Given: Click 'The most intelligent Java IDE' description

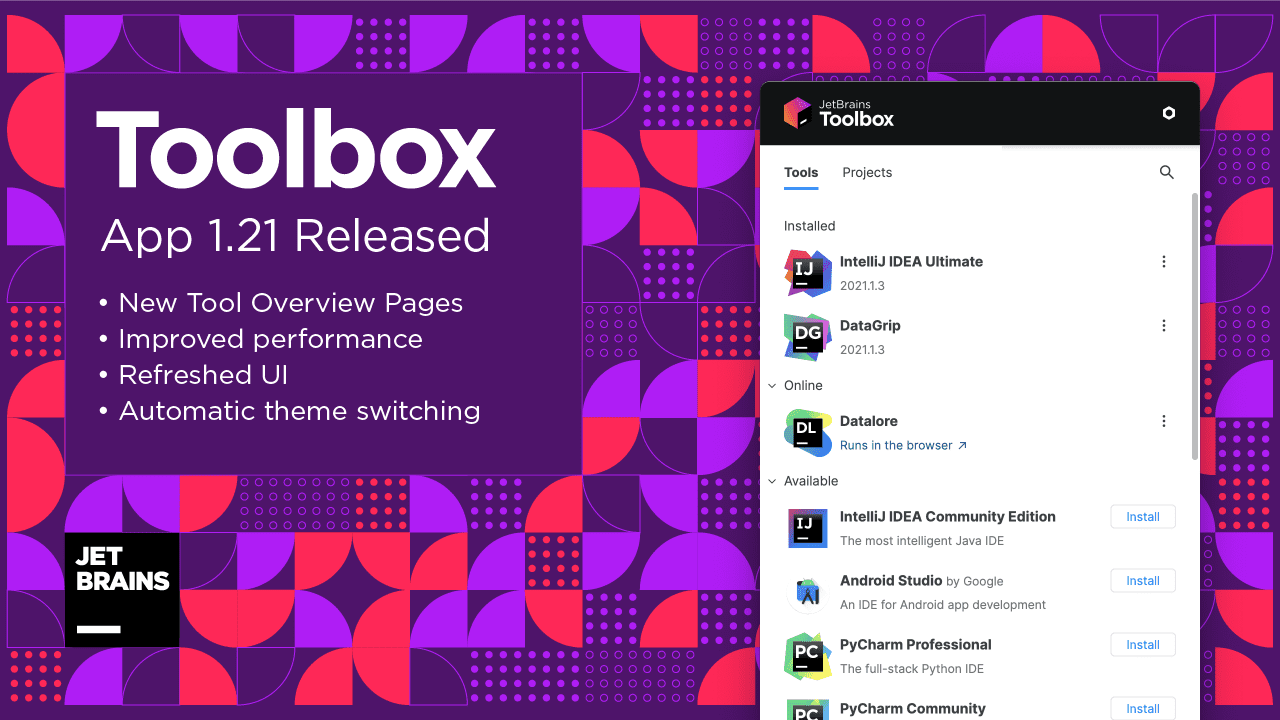Looking at the screenshot, I should (x=922, y=541).
